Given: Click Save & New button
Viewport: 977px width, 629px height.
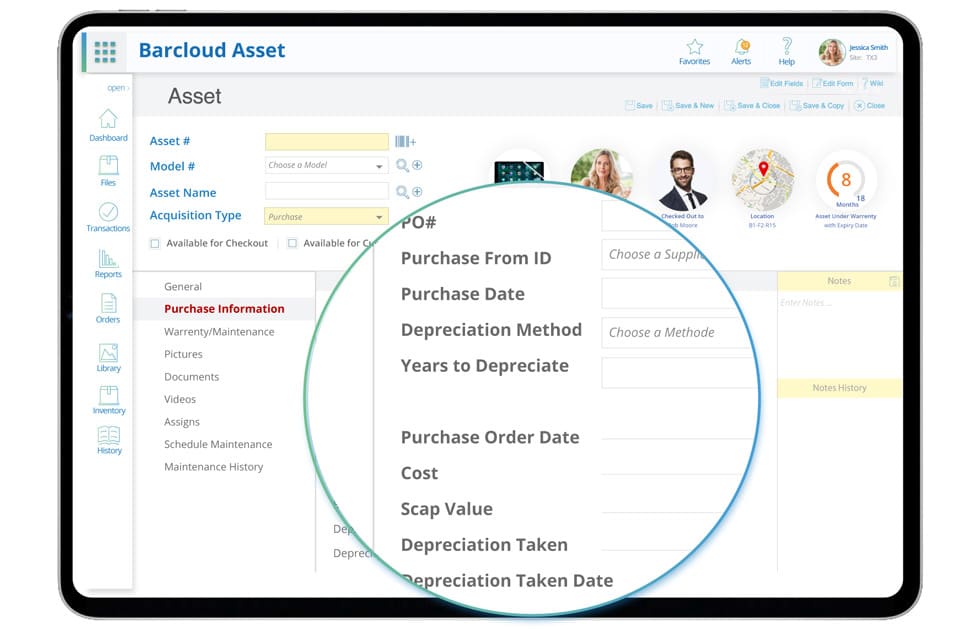Looking at the screenshot, I should click(688, 106).
